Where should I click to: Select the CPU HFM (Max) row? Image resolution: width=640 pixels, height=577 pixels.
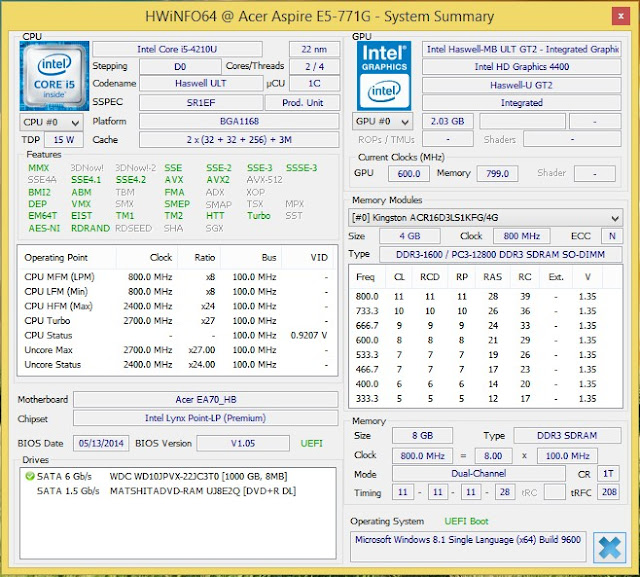pos(177,306)
